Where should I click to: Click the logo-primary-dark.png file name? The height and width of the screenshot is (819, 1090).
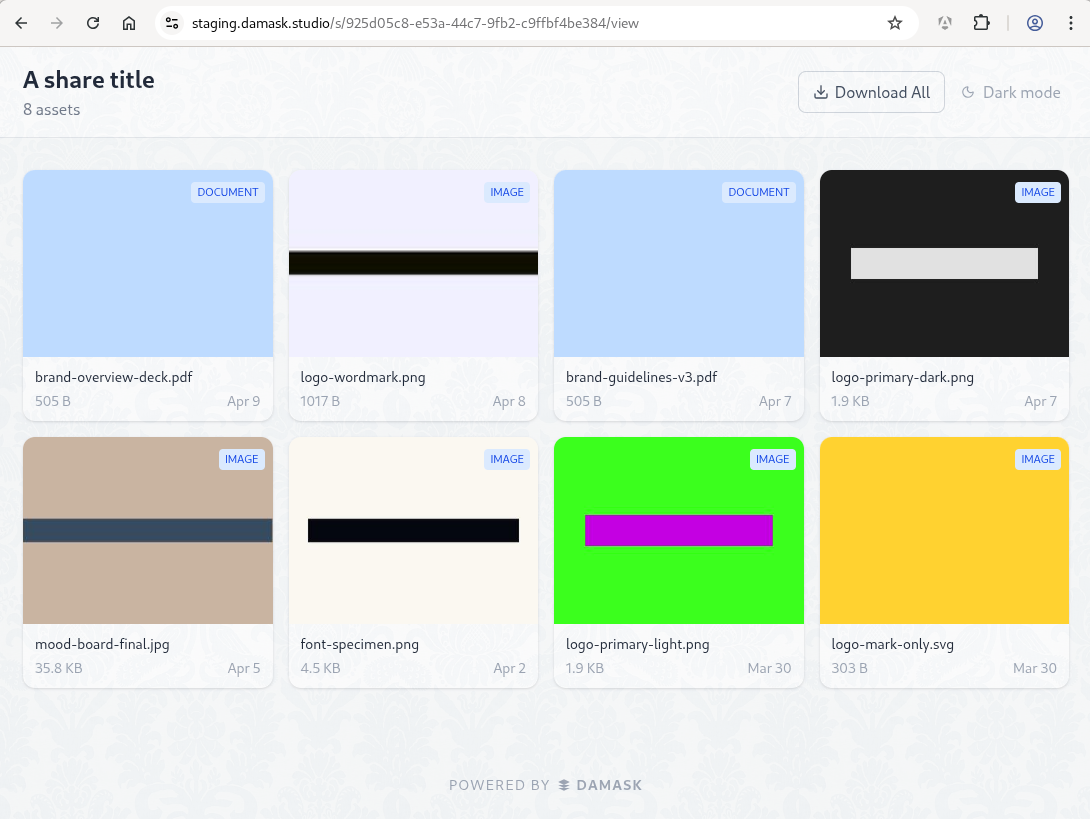point(902,377)
